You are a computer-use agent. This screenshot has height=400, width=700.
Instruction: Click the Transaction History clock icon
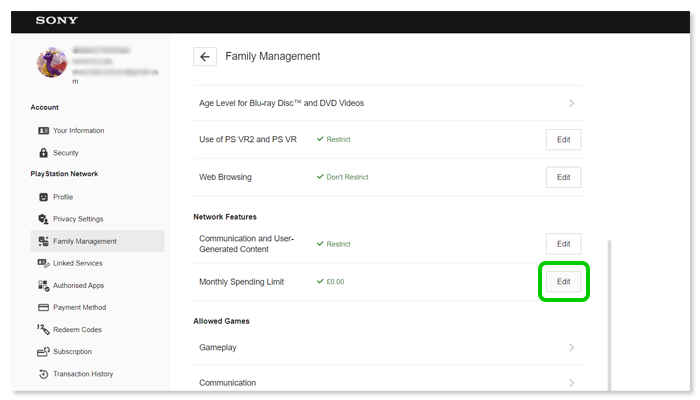coord(43,374)
